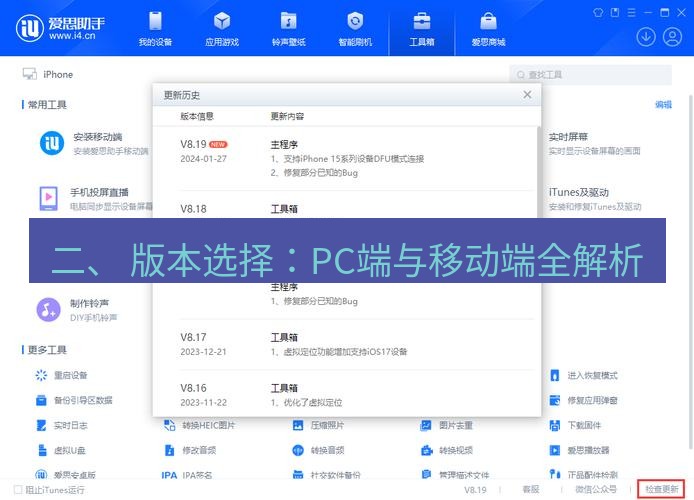The height and width of the screenshot is (500, 694).
Task: Open the title bar menu list icon
Action: 632,12
